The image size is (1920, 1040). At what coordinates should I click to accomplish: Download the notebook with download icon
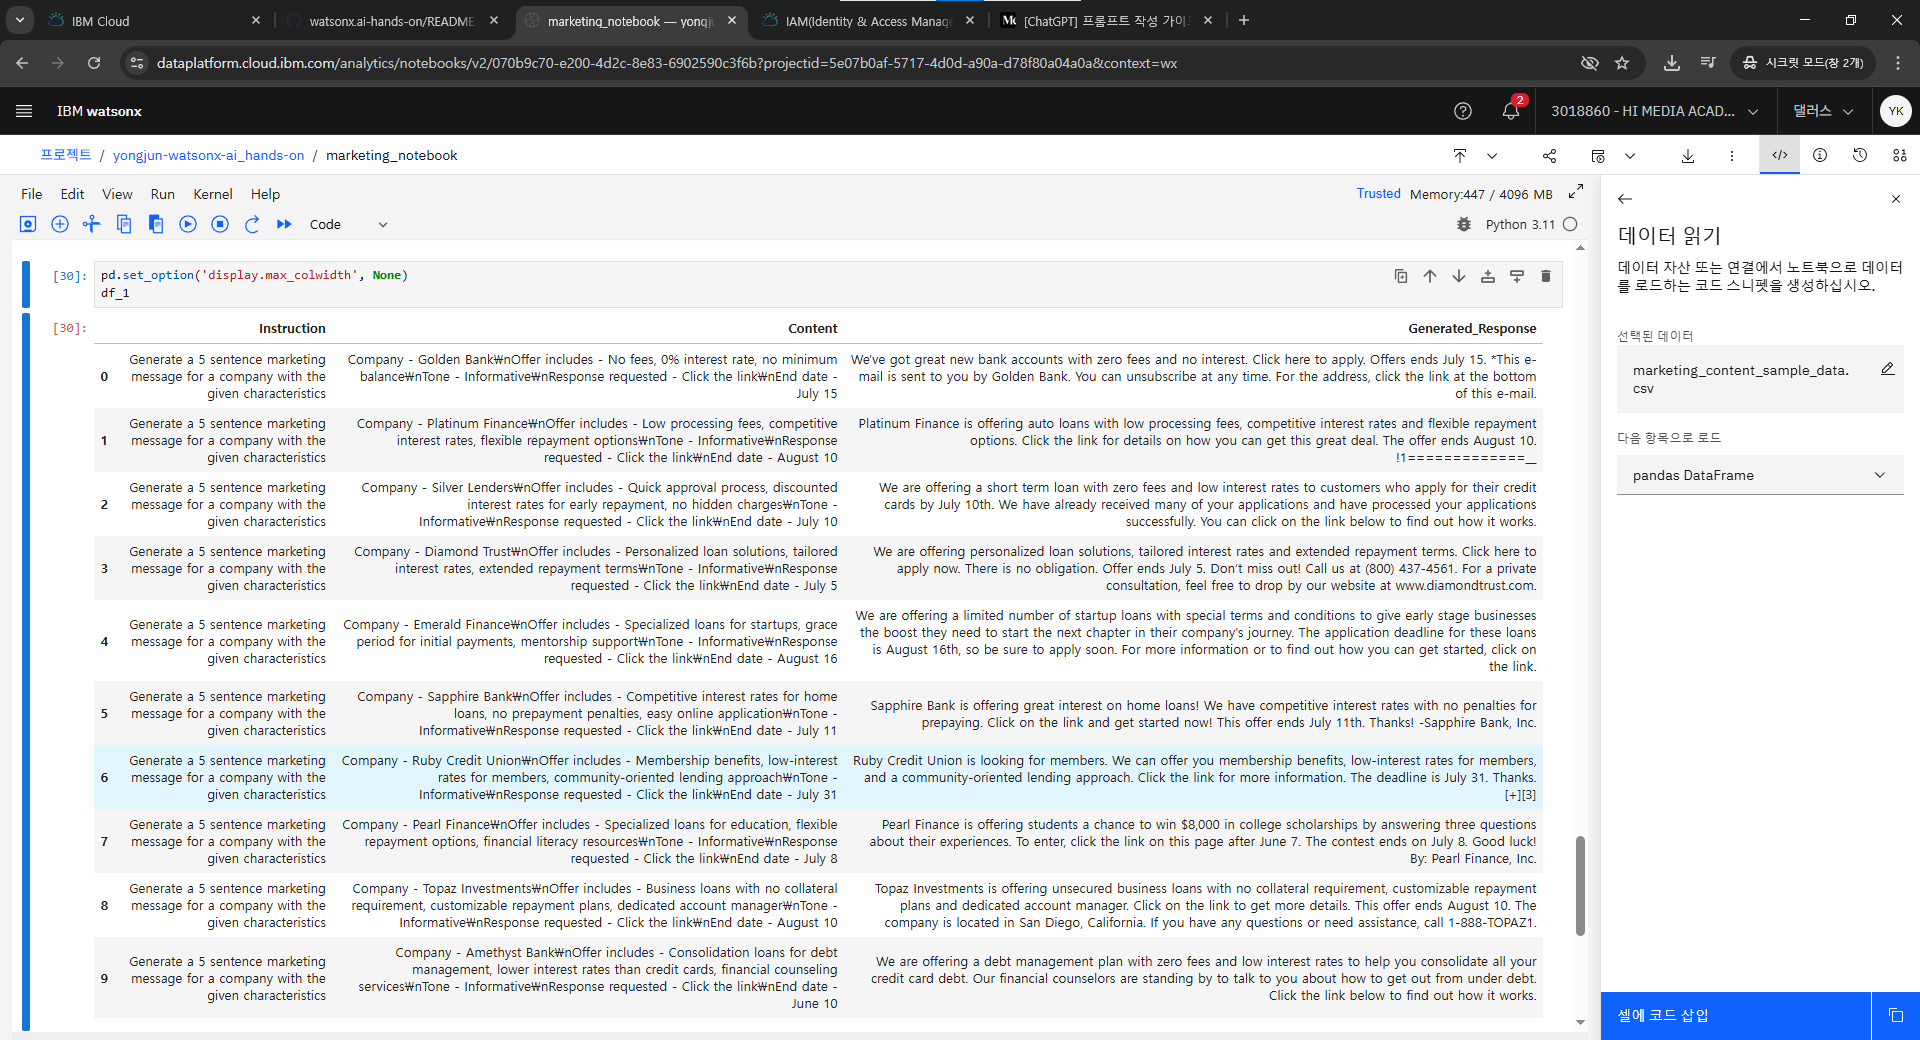[1688, 155]
